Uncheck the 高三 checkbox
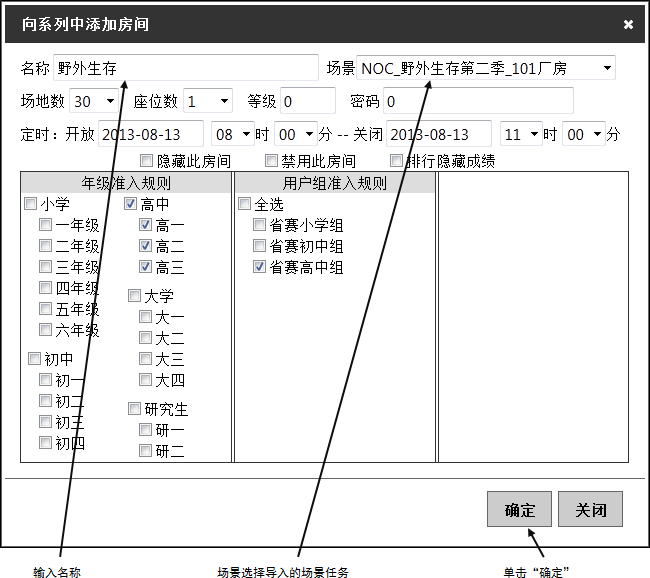 [146, 266]
